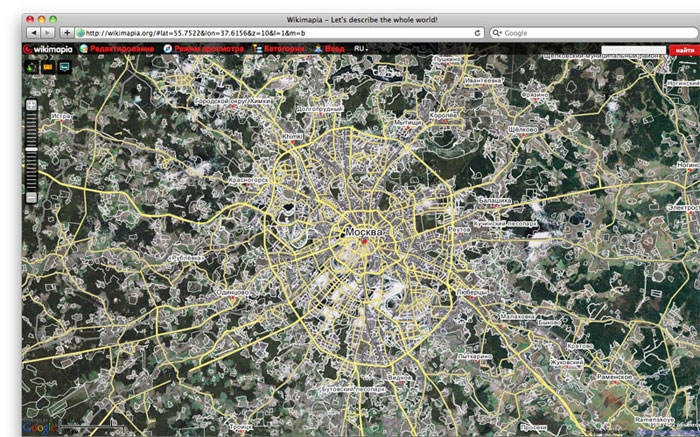The height and width of the screenshot is (437, 700).
Task: Zoom in with the plus button
Action: coord(31,104)
